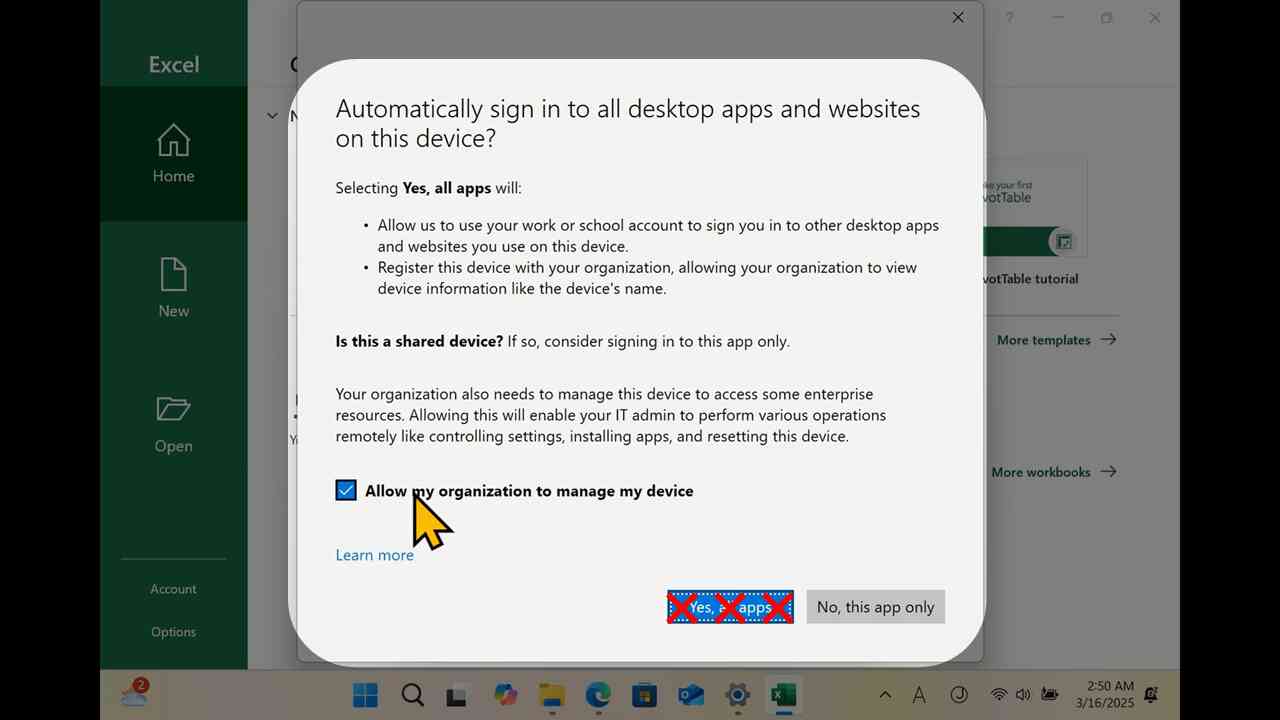Open Outlook from the taskbar

point(691,695)
